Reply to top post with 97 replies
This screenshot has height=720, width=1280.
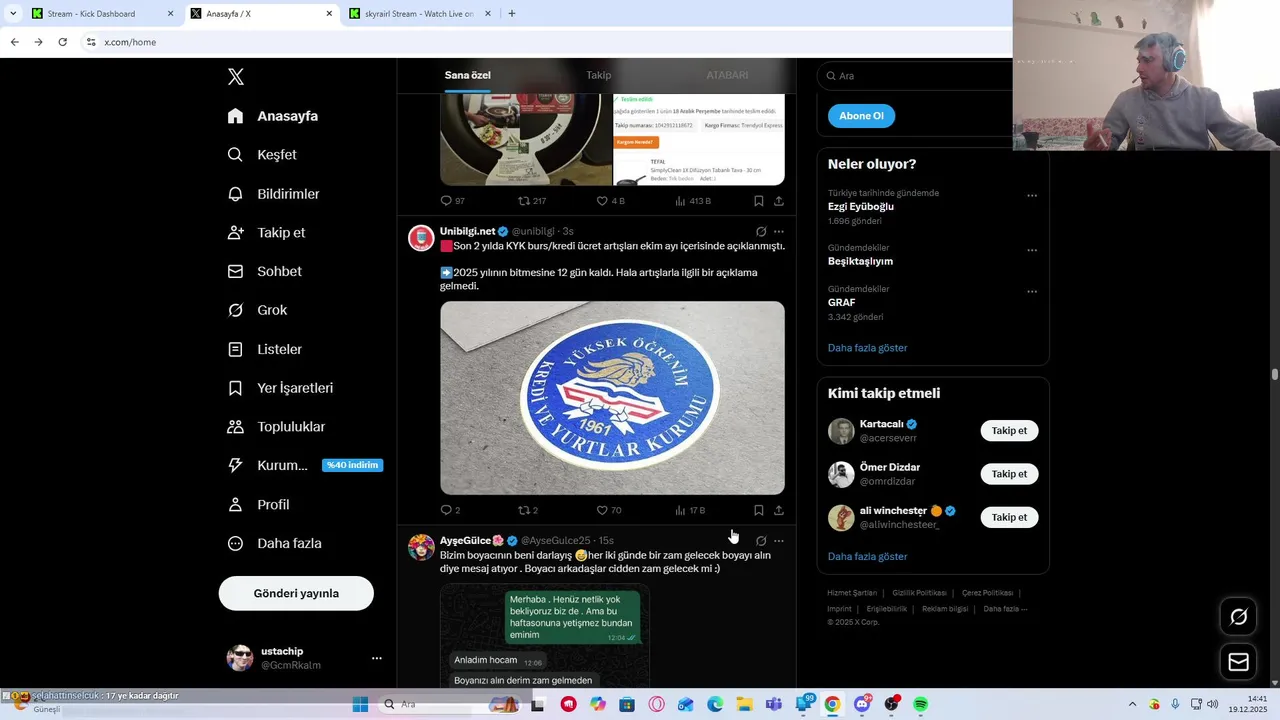(453, 201)
